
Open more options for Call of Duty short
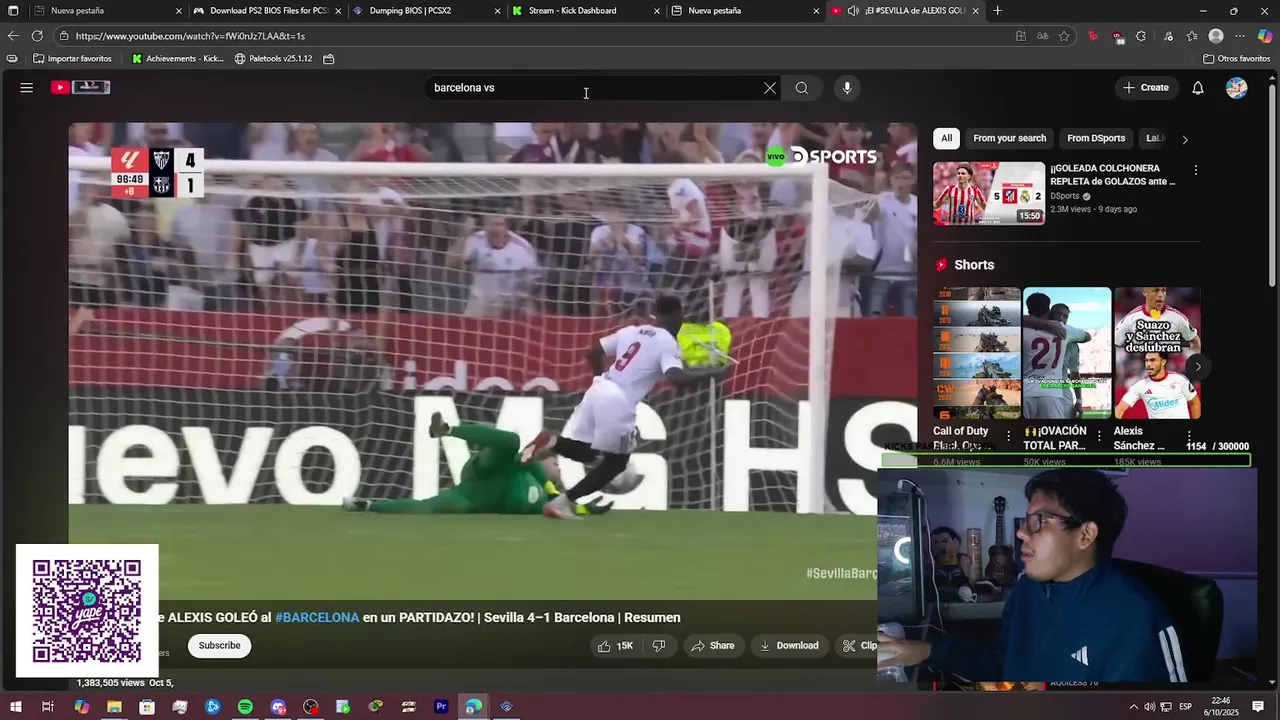pos(1008,437)
